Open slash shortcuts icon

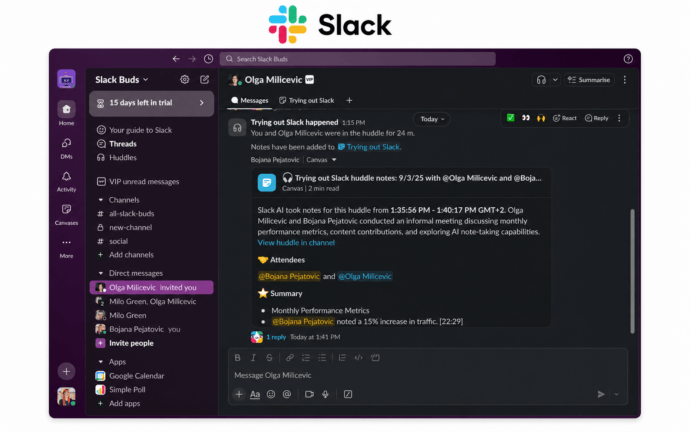[348, 394]
